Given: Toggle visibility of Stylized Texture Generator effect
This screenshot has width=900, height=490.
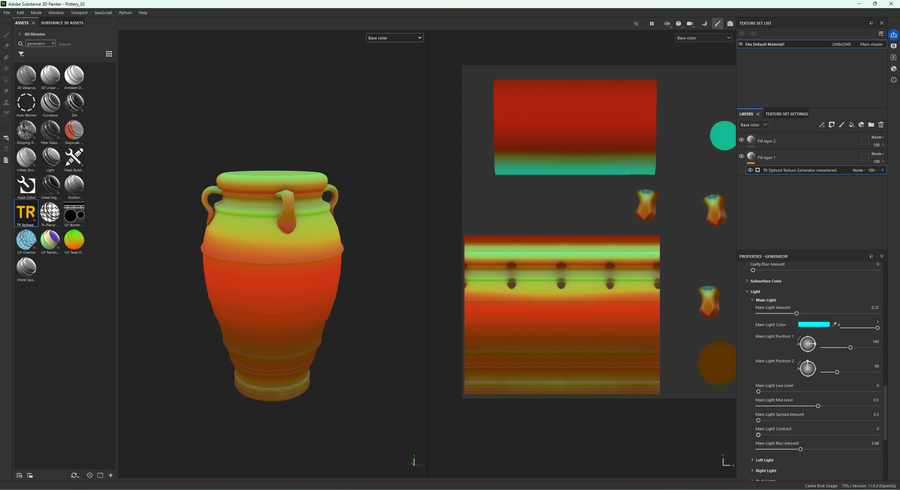Looking at the screenshot, I should coord(750,170).
